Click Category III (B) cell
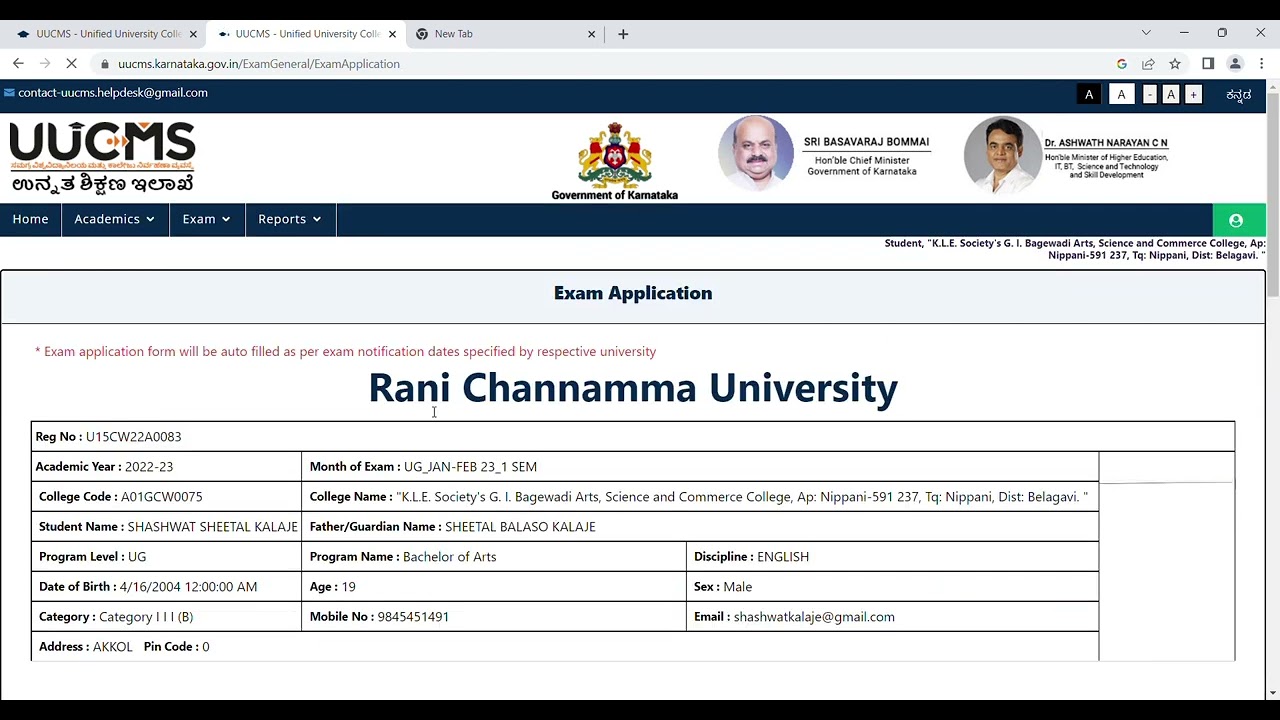This screenshot has height=720, width=1280. [166, 617]
